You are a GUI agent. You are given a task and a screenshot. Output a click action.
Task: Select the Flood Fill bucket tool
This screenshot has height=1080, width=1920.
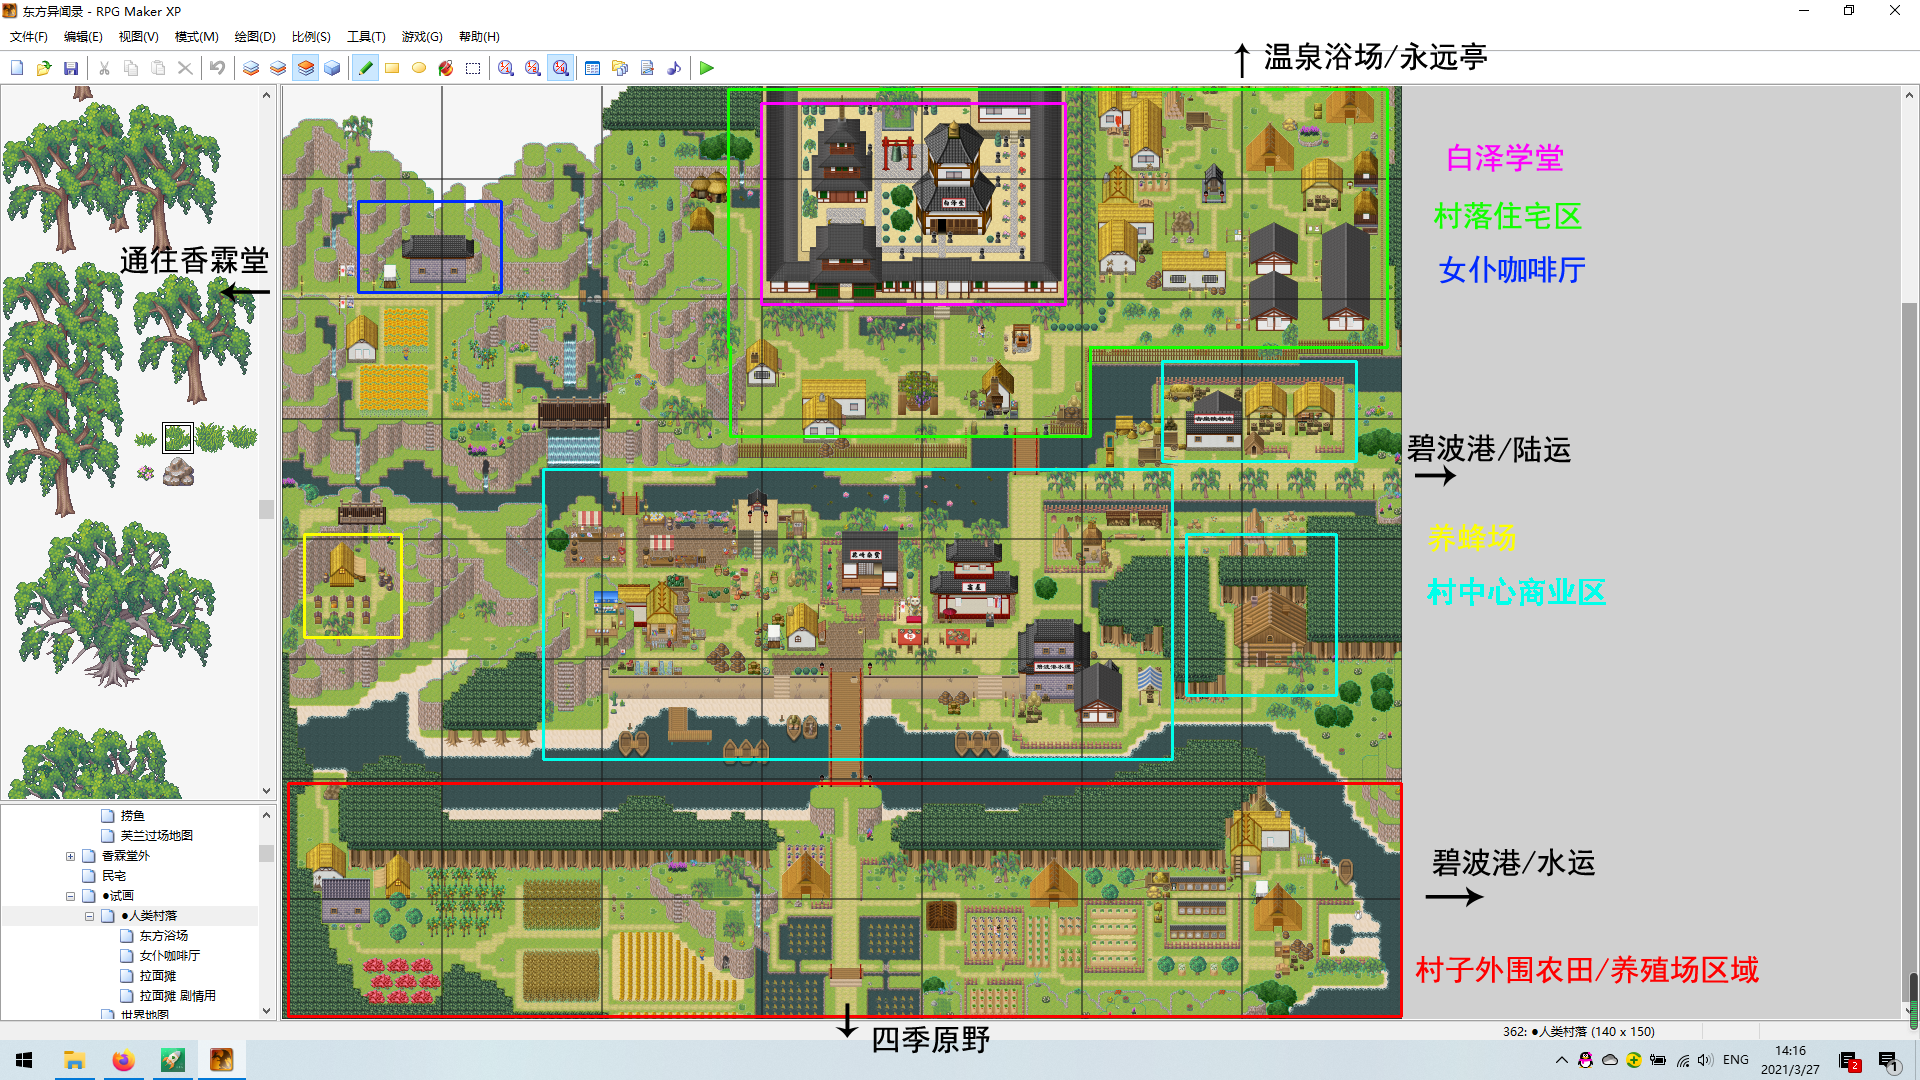446,68
